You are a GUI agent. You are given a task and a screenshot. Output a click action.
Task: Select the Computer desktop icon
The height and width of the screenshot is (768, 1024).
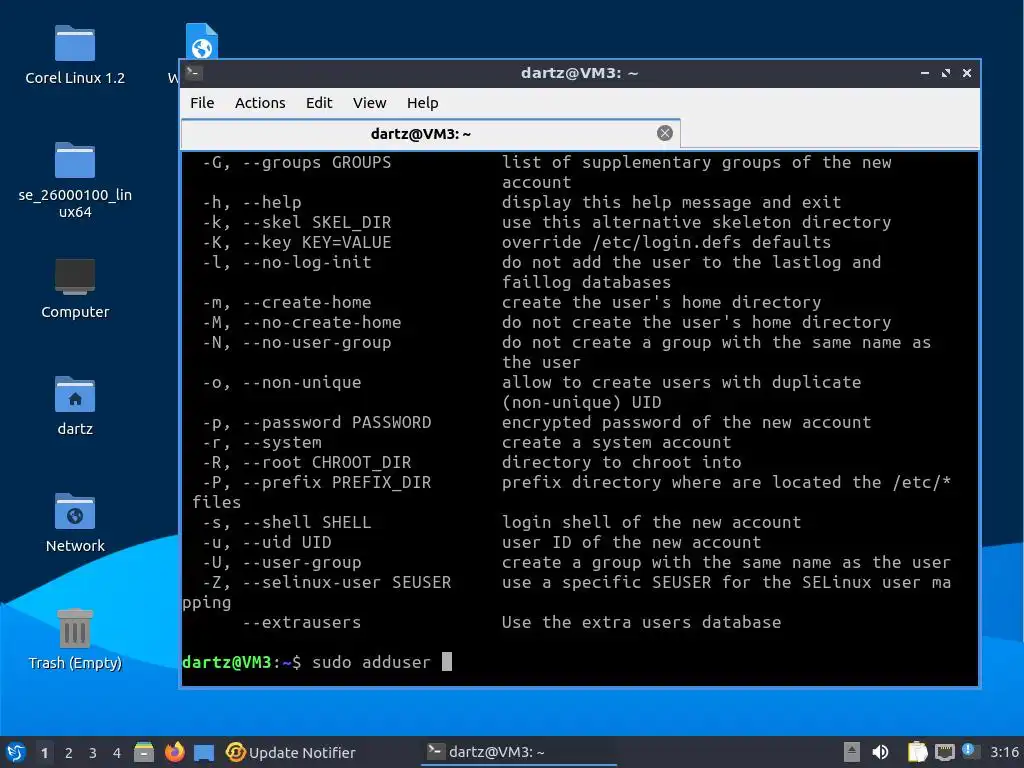(75, 289)
